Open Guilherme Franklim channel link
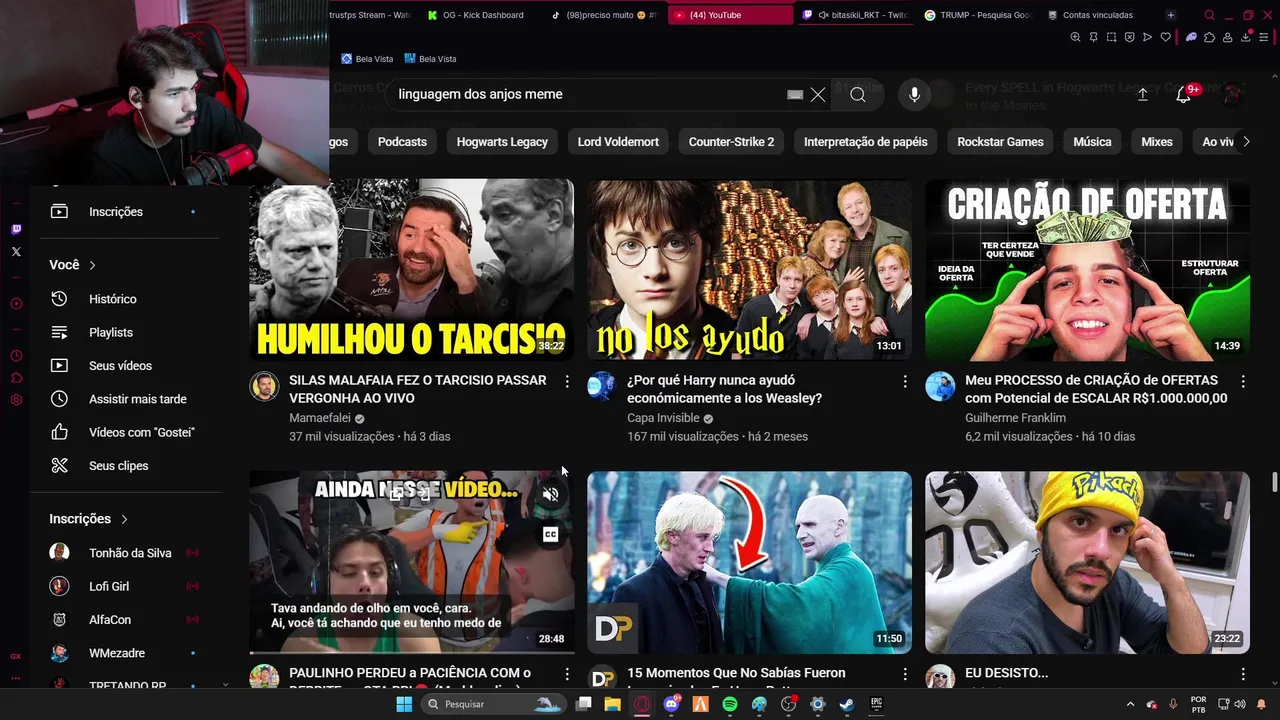This screenshot has width=1280, height=720. [x=1015, y=418]
